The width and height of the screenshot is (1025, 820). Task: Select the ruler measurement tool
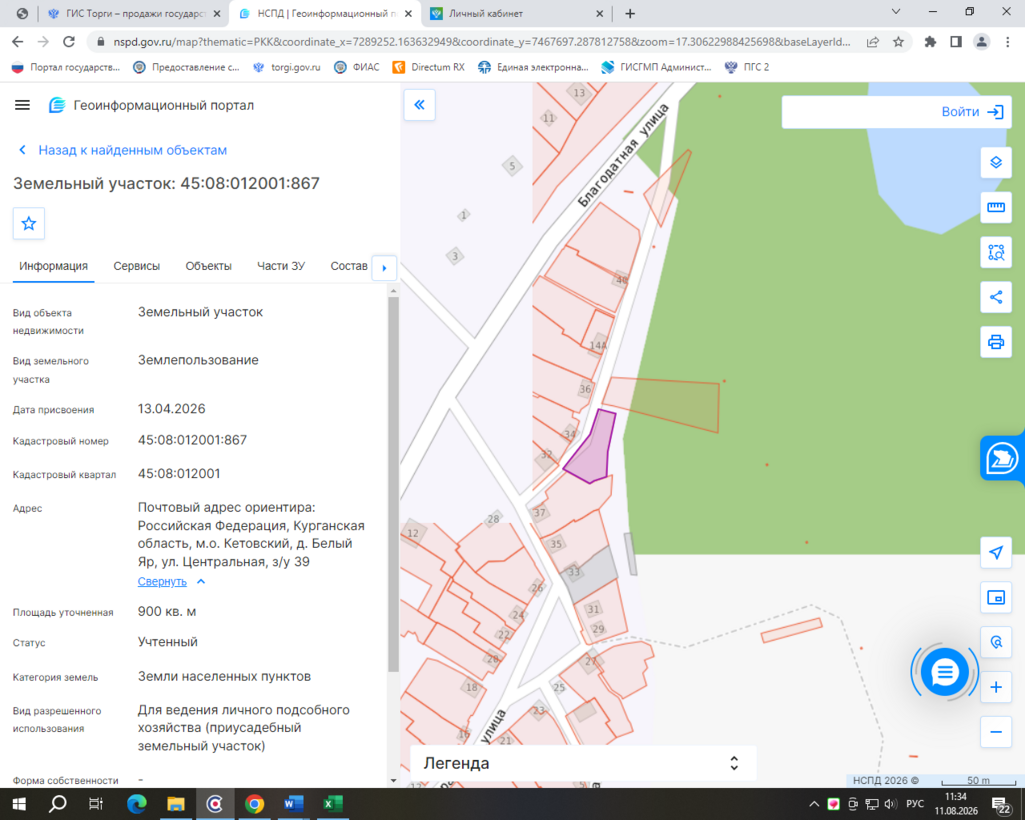tap(996, 207)
